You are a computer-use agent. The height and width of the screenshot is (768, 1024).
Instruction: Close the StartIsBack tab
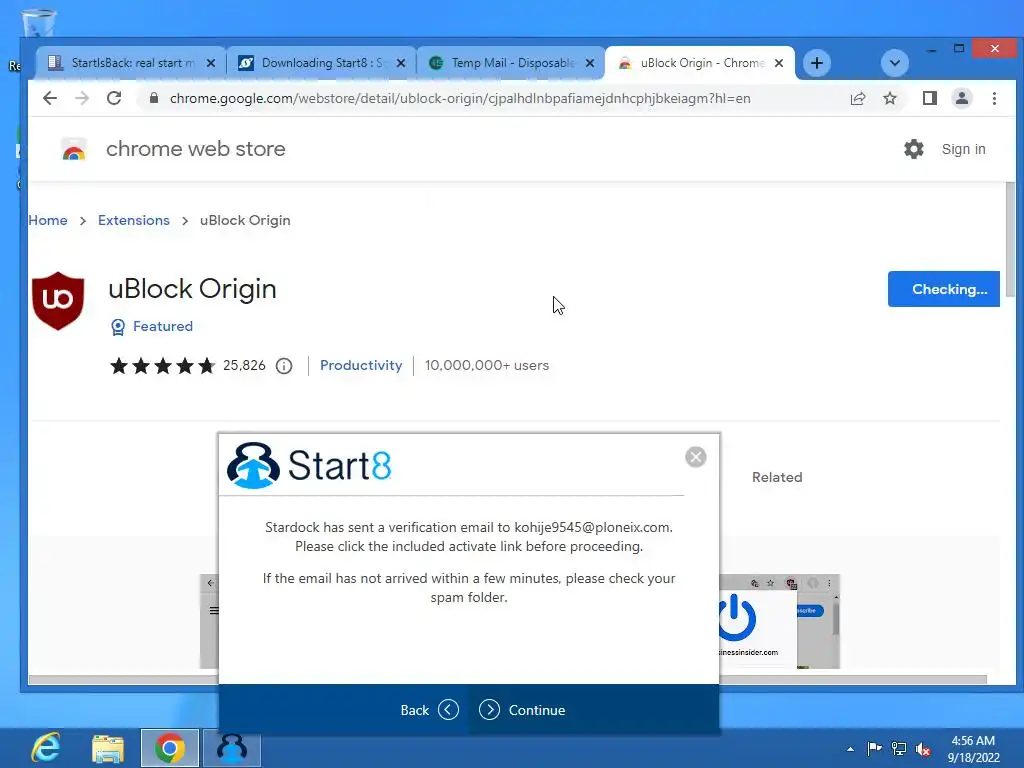[x=210, y=63]
